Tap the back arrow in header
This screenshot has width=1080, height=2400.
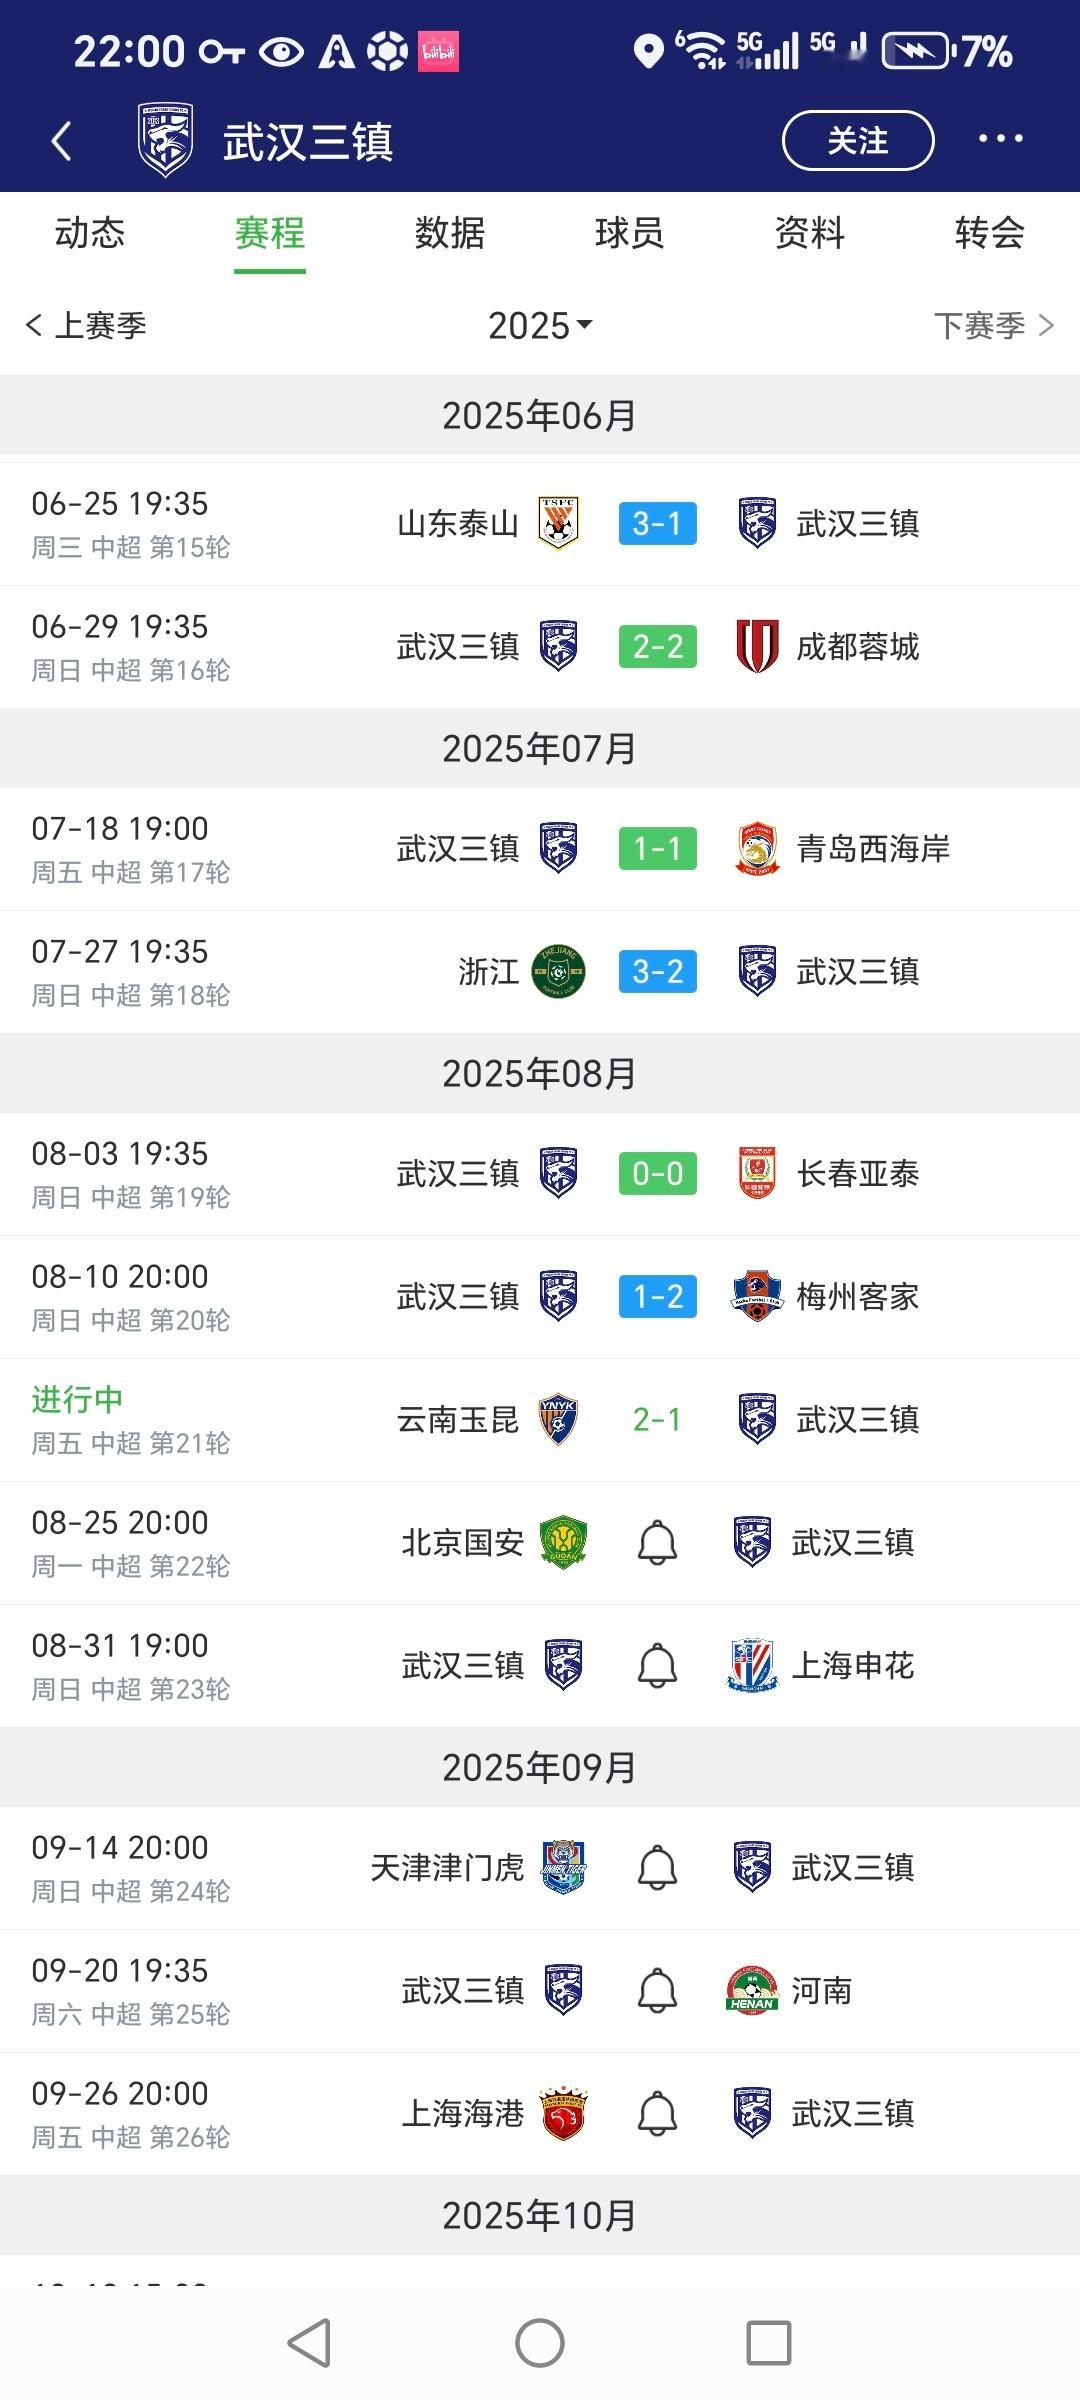62,141
